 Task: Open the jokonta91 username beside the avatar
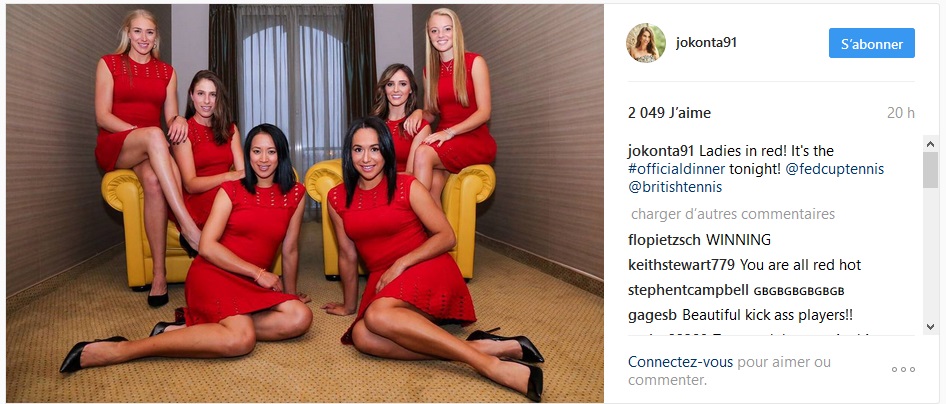coord(706,43)
